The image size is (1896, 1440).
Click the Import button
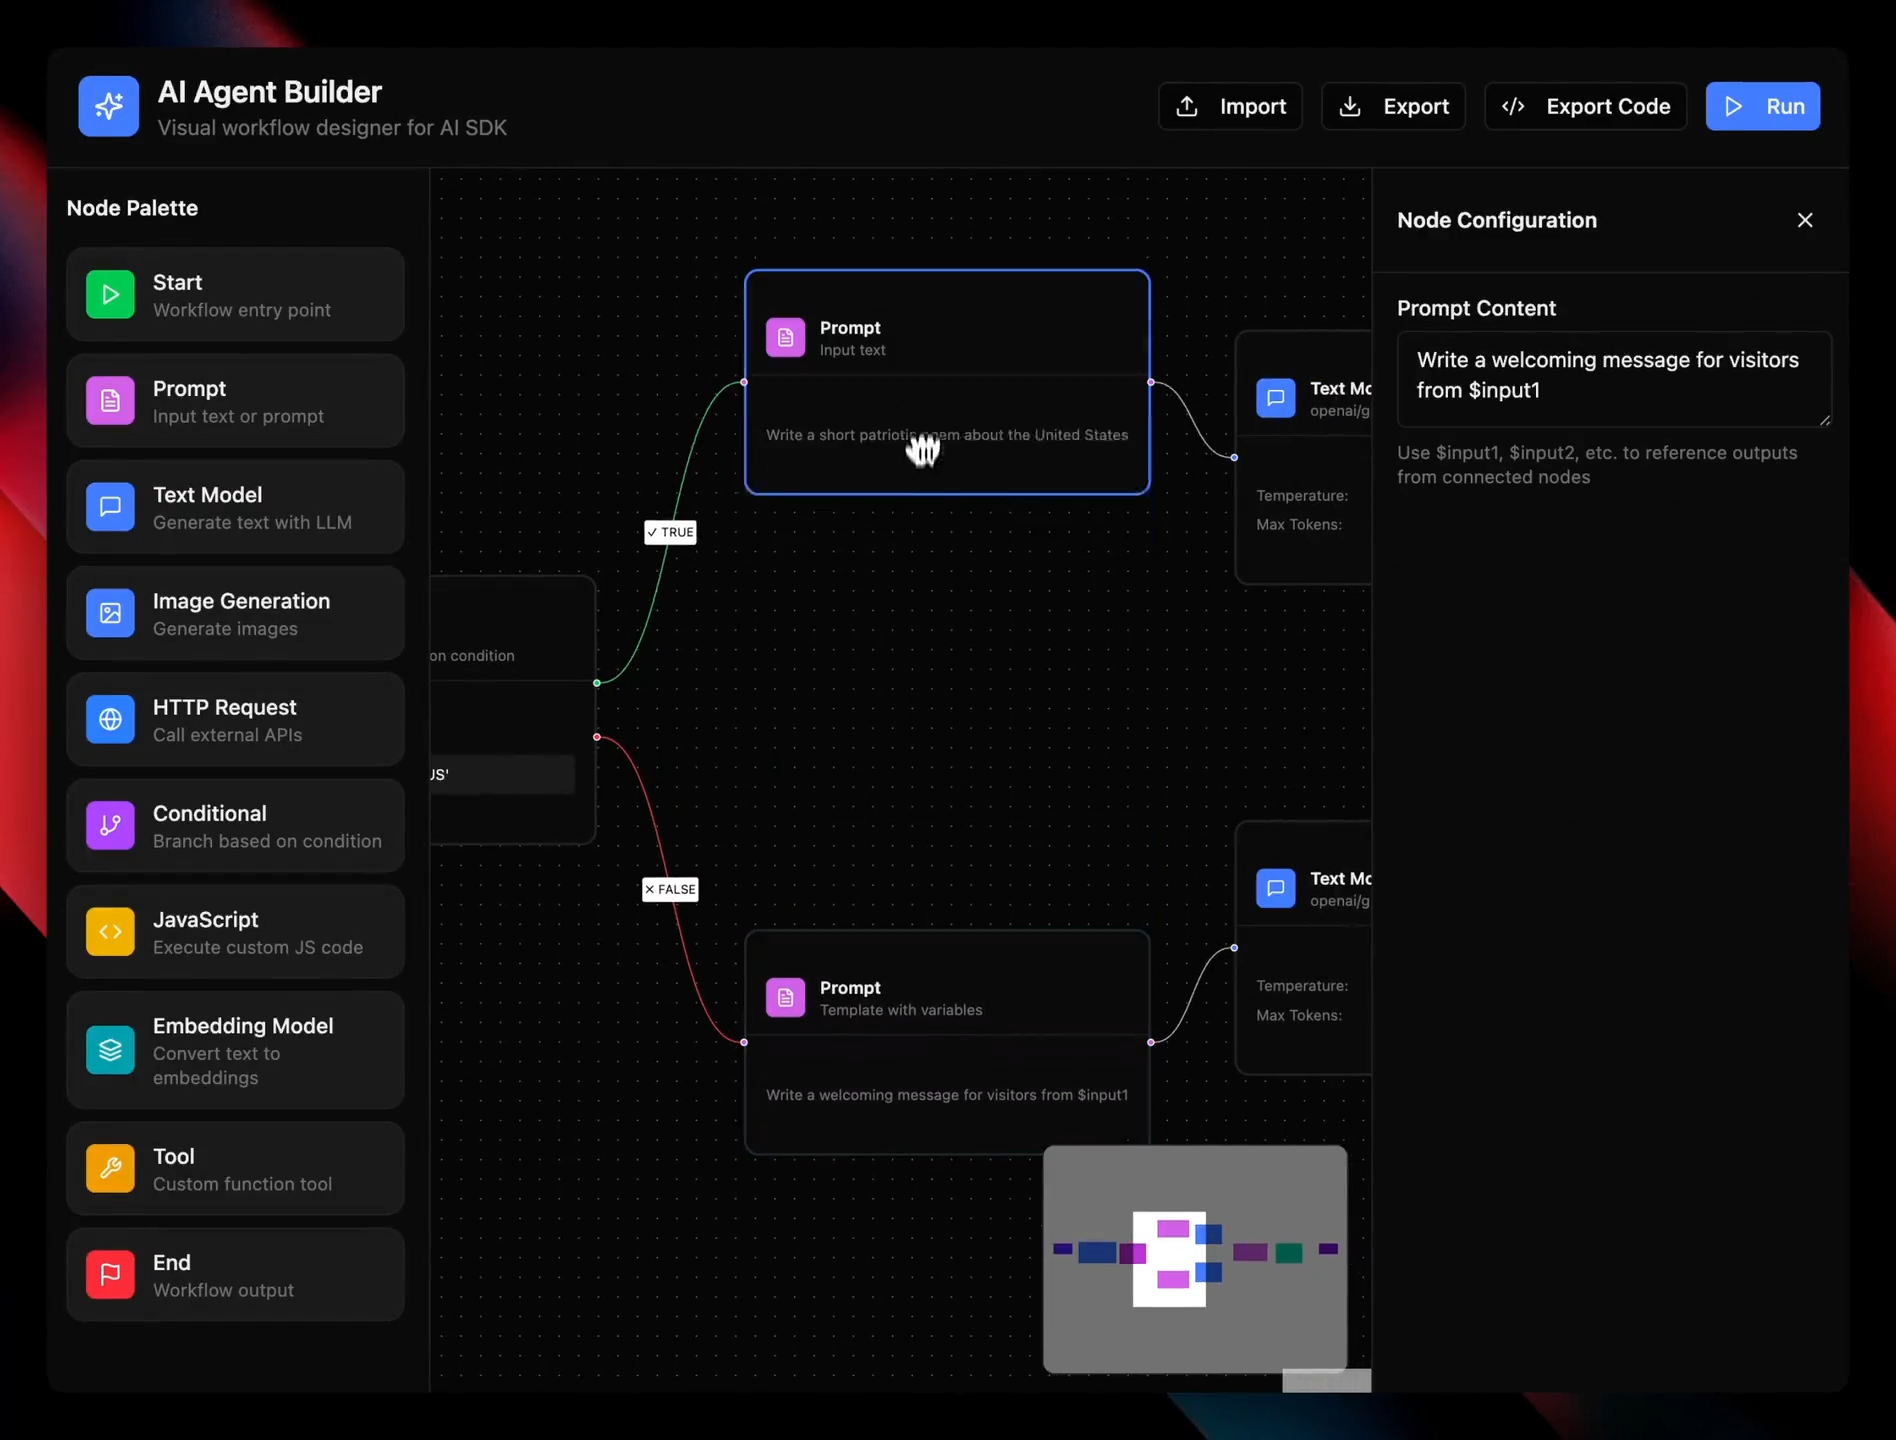[1230, 106]
